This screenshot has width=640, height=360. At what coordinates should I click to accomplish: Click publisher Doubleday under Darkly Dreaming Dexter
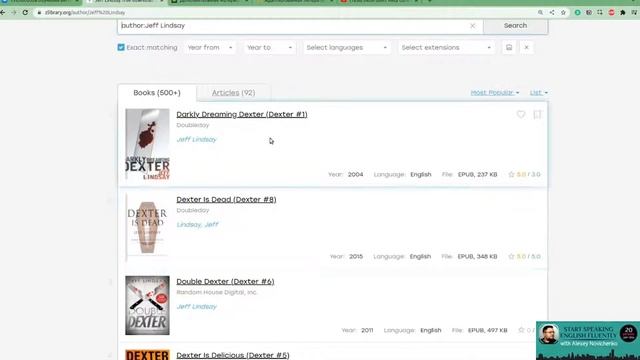pos(193,125)
